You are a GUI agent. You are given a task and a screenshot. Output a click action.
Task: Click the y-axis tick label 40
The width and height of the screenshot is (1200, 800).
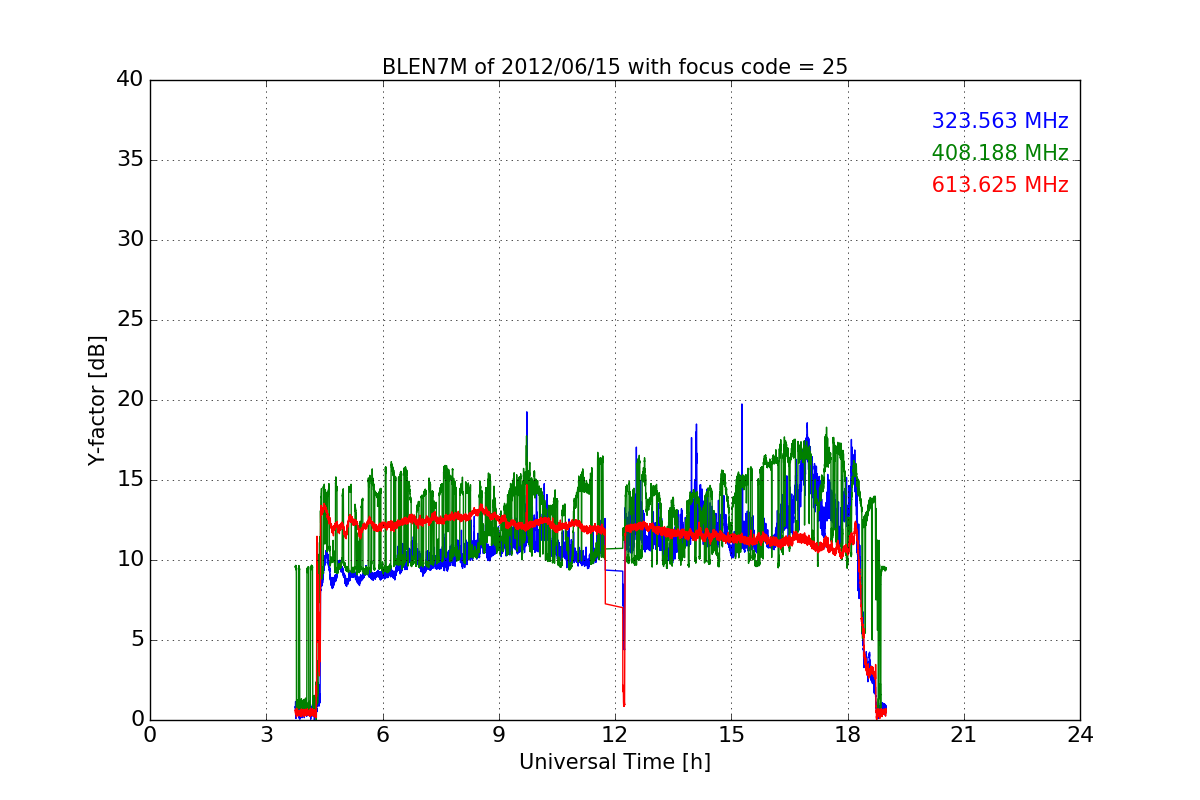[129, 80]
